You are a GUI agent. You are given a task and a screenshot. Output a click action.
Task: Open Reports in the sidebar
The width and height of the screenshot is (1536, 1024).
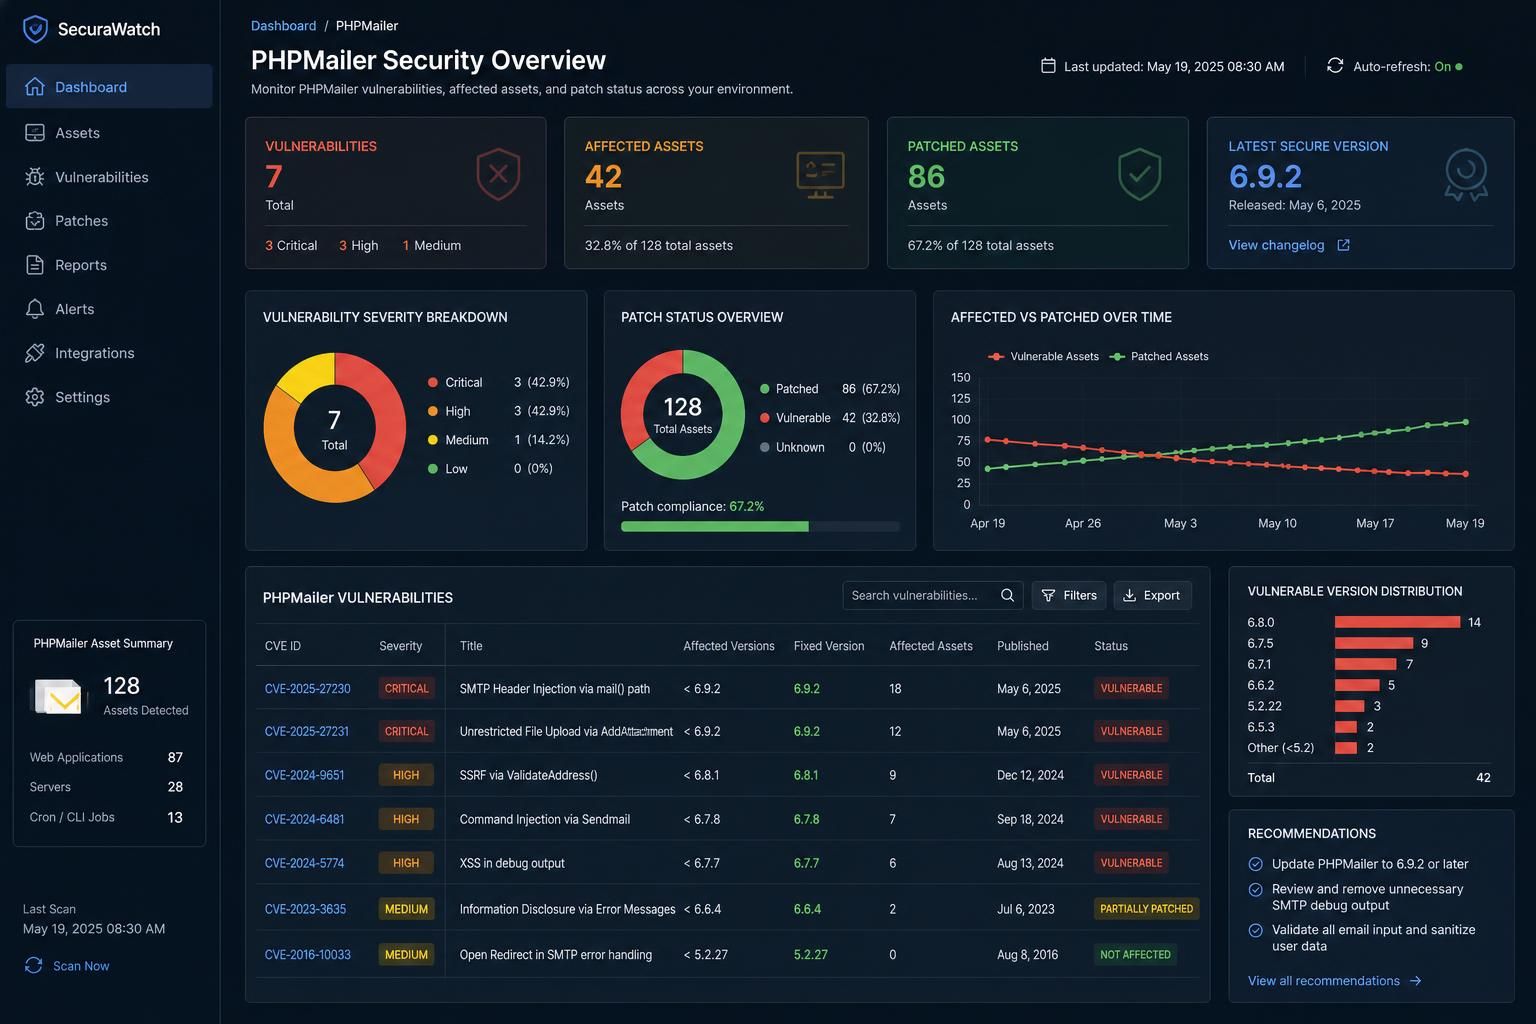[109, 265]
